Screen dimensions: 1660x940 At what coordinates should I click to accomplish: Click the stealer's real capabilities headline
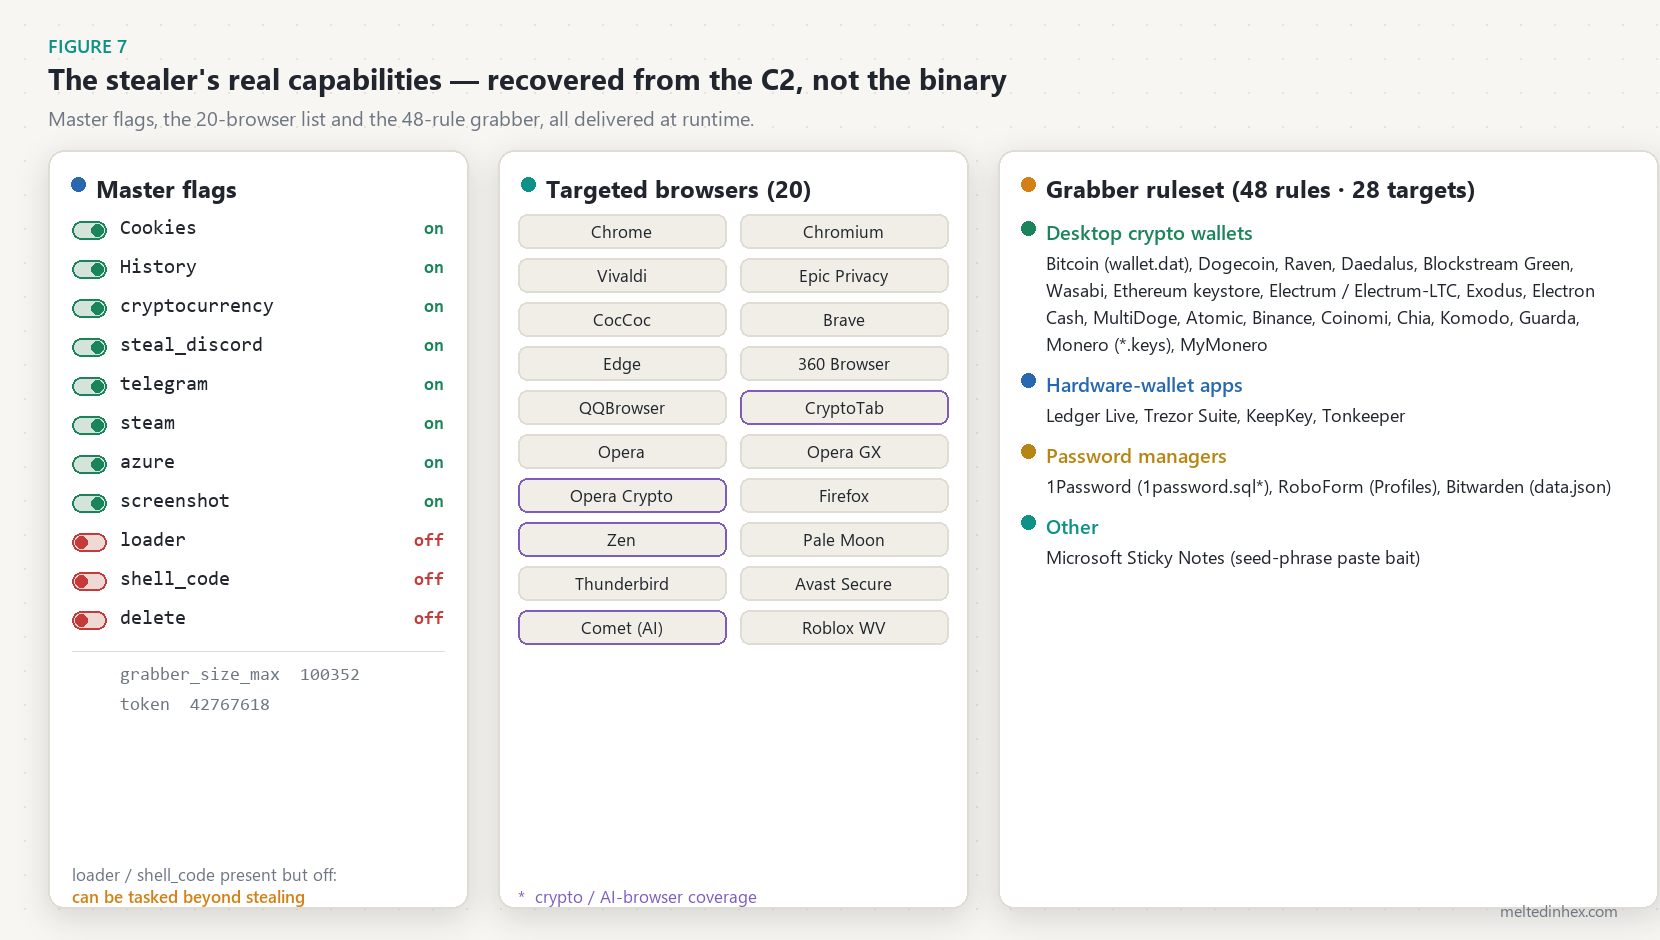tap(527, 80)
